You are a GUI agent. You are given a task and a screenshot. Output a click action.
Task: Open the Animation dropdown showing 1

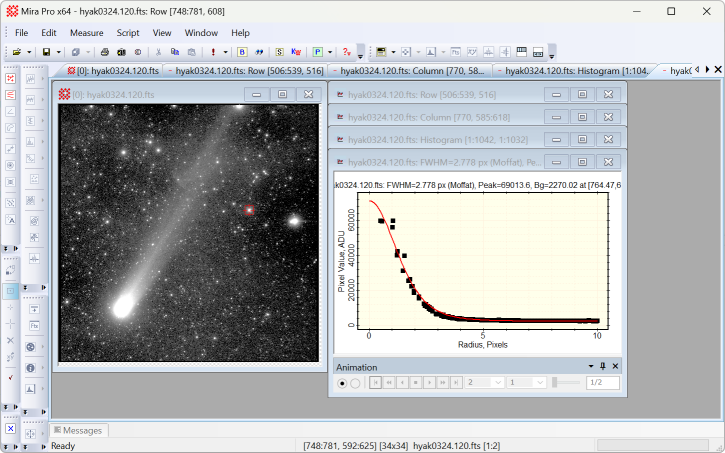click(540, 383)
